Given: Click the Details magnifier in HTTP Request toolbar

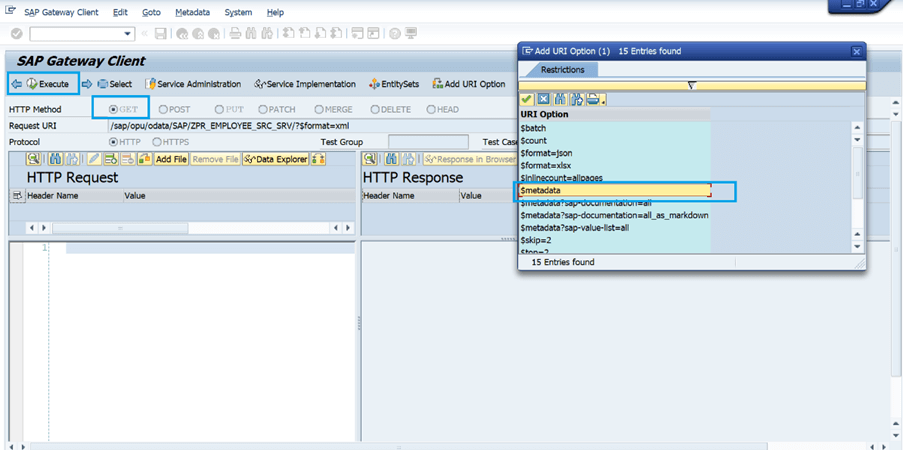Looking at the screenshot, I should coord(33,158).
